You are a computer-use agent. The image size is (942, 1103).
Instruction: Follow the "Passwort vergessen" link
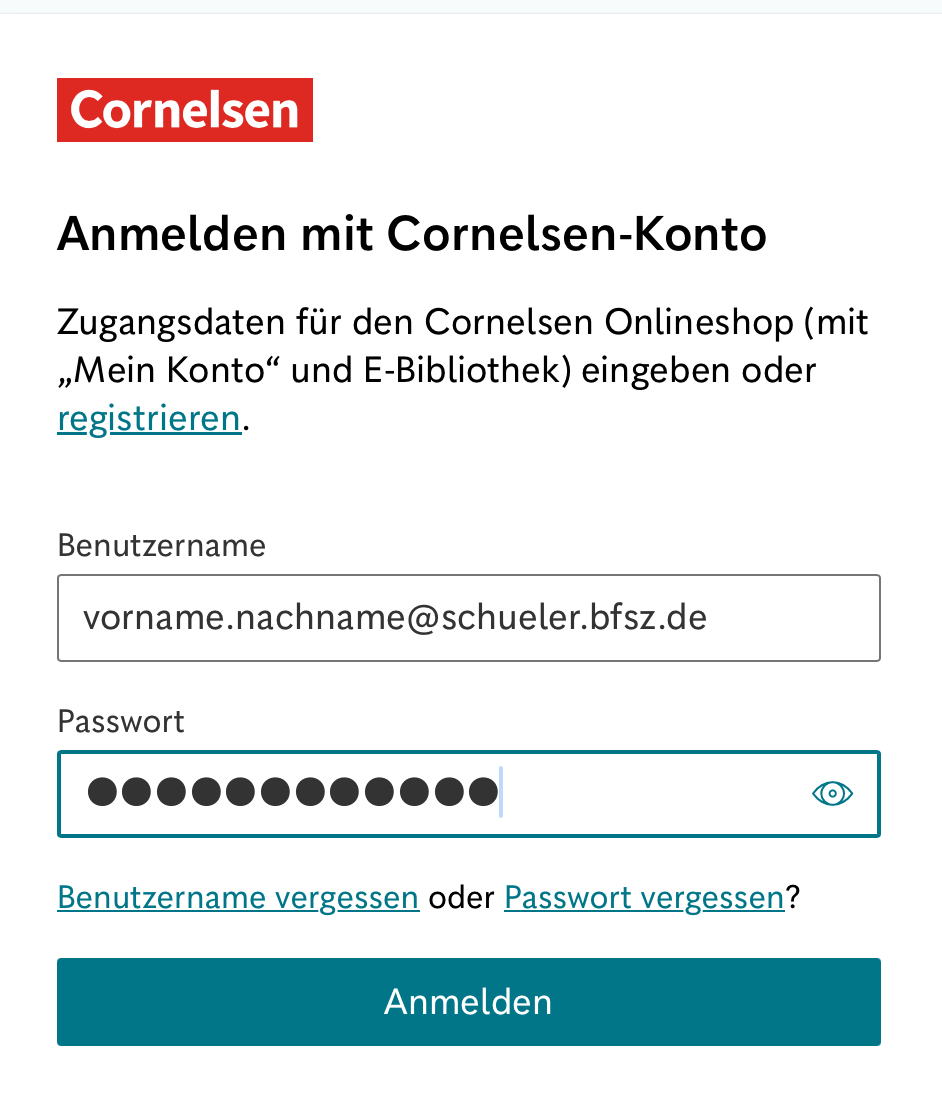644,898
